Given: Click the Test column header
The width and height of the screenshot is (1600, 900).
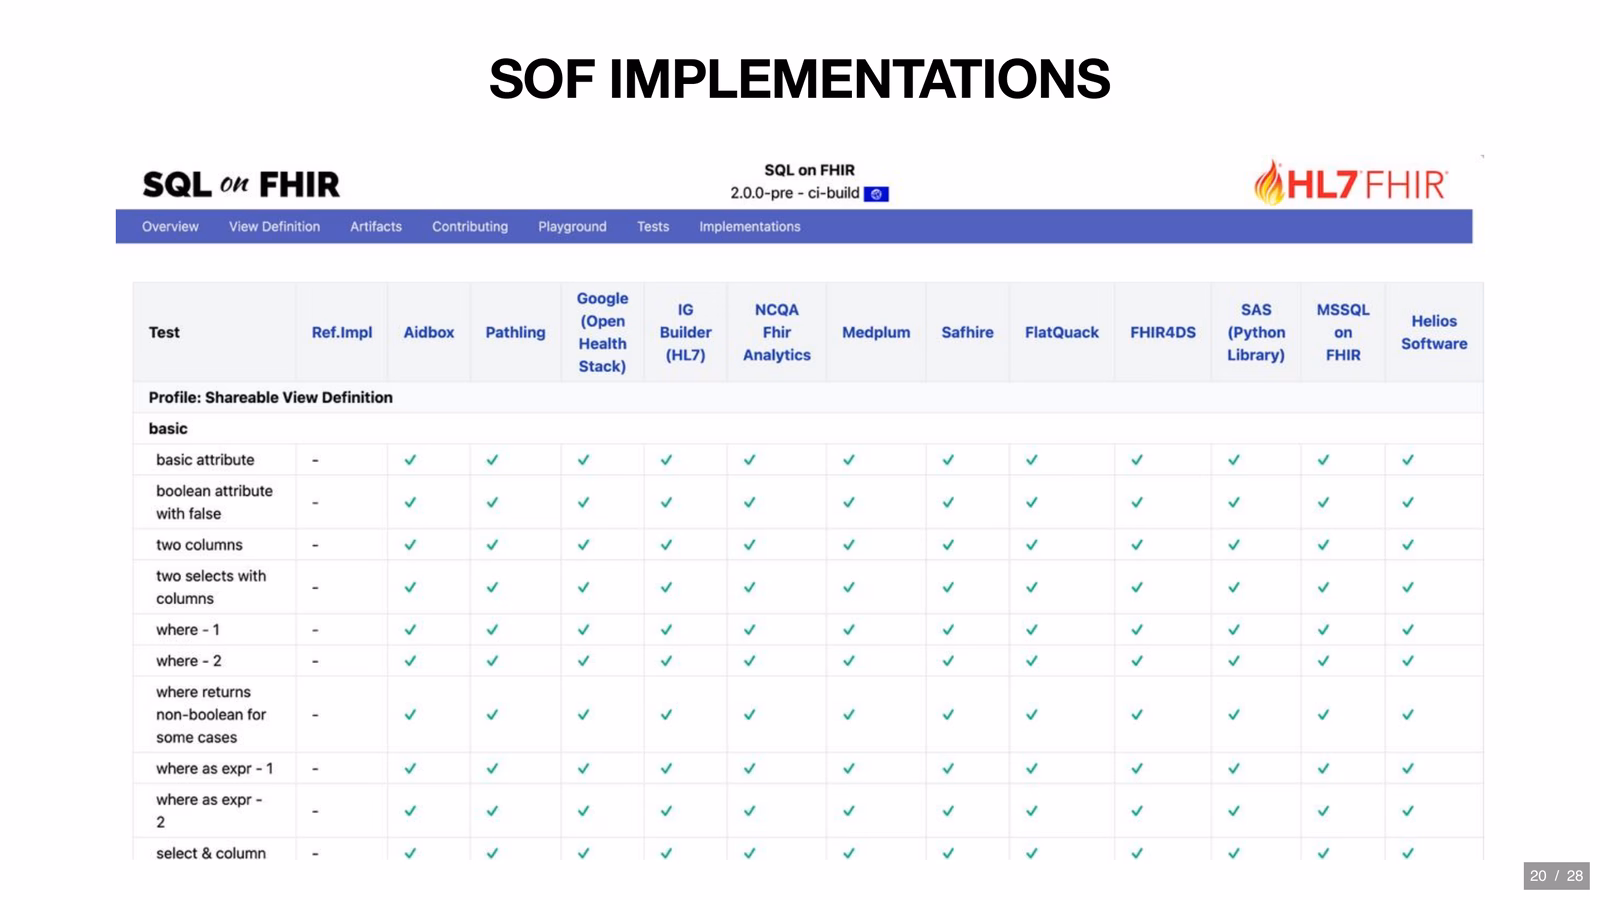Looking at the screenshot, I should point(164,332).
